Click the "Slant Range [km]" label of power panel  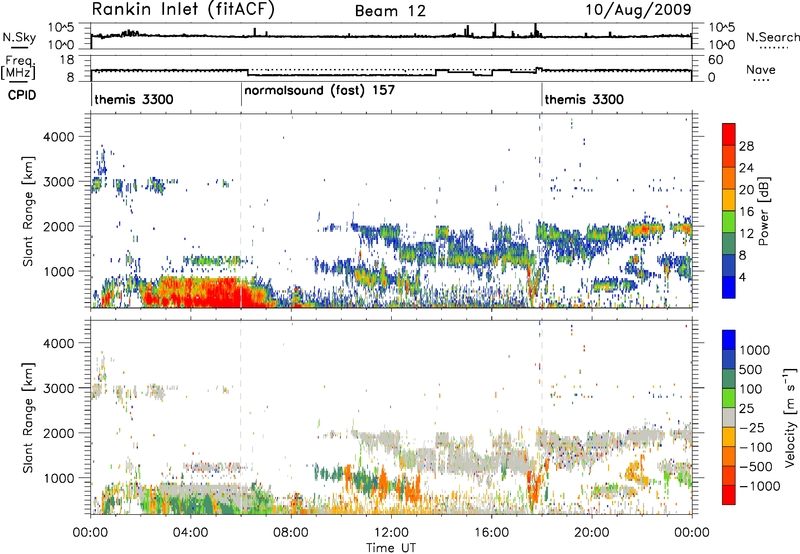(x=27, y=211)
